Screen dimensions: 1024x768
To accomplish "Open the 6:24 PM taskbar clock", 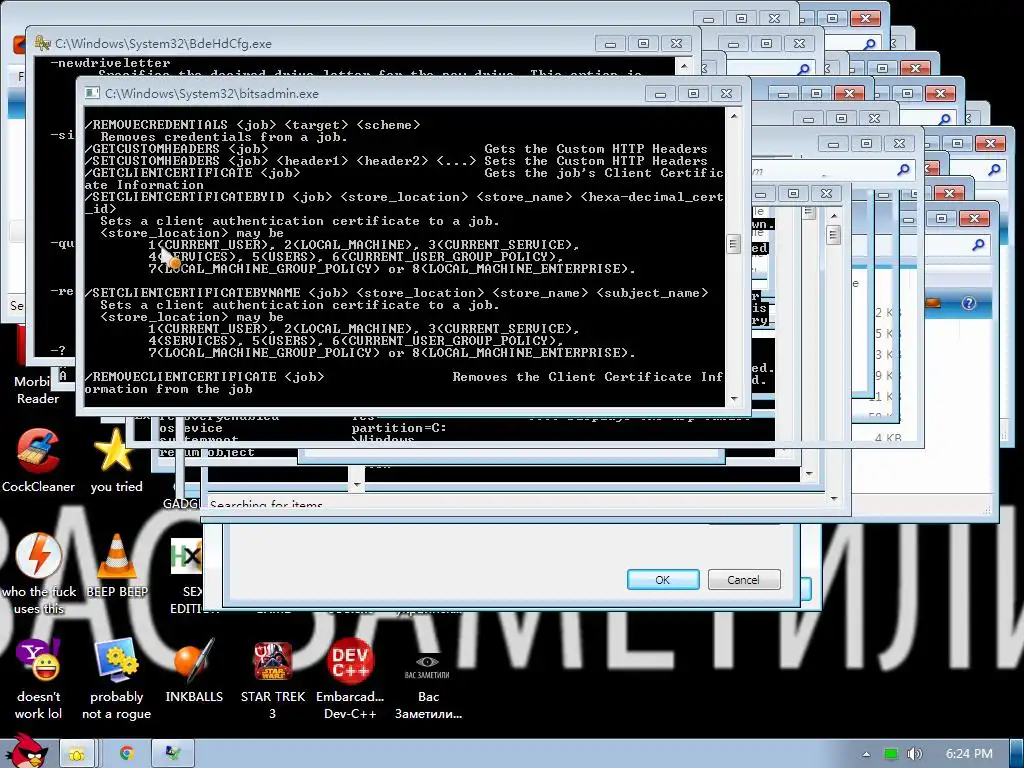I will 969,754.
